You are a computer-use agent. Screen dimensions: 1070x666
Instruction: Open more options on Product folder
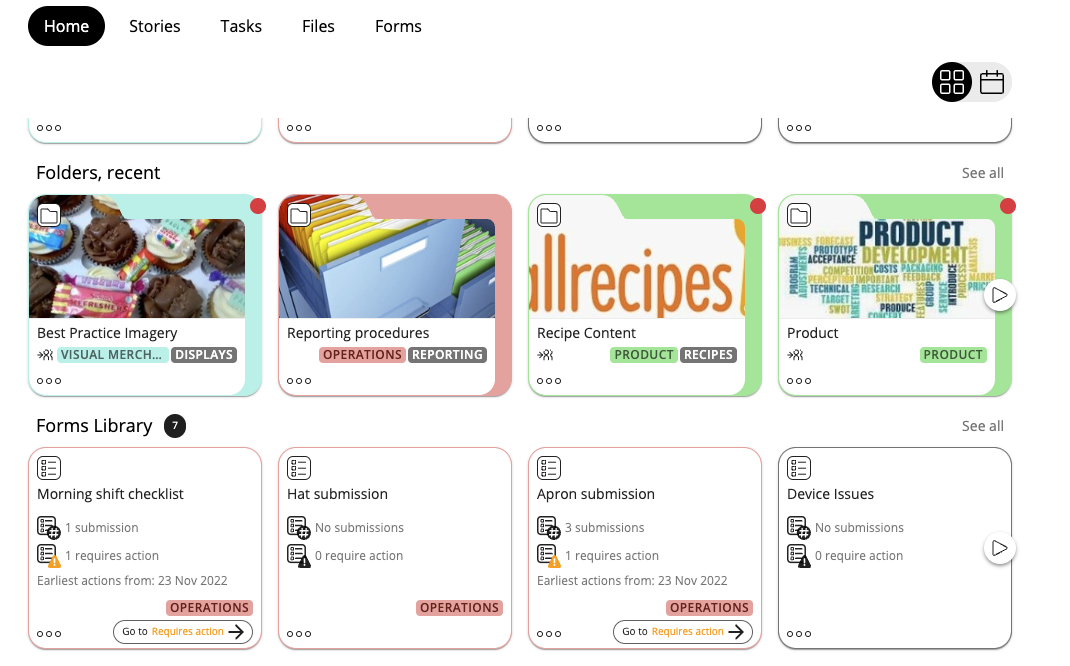[798, 381]
